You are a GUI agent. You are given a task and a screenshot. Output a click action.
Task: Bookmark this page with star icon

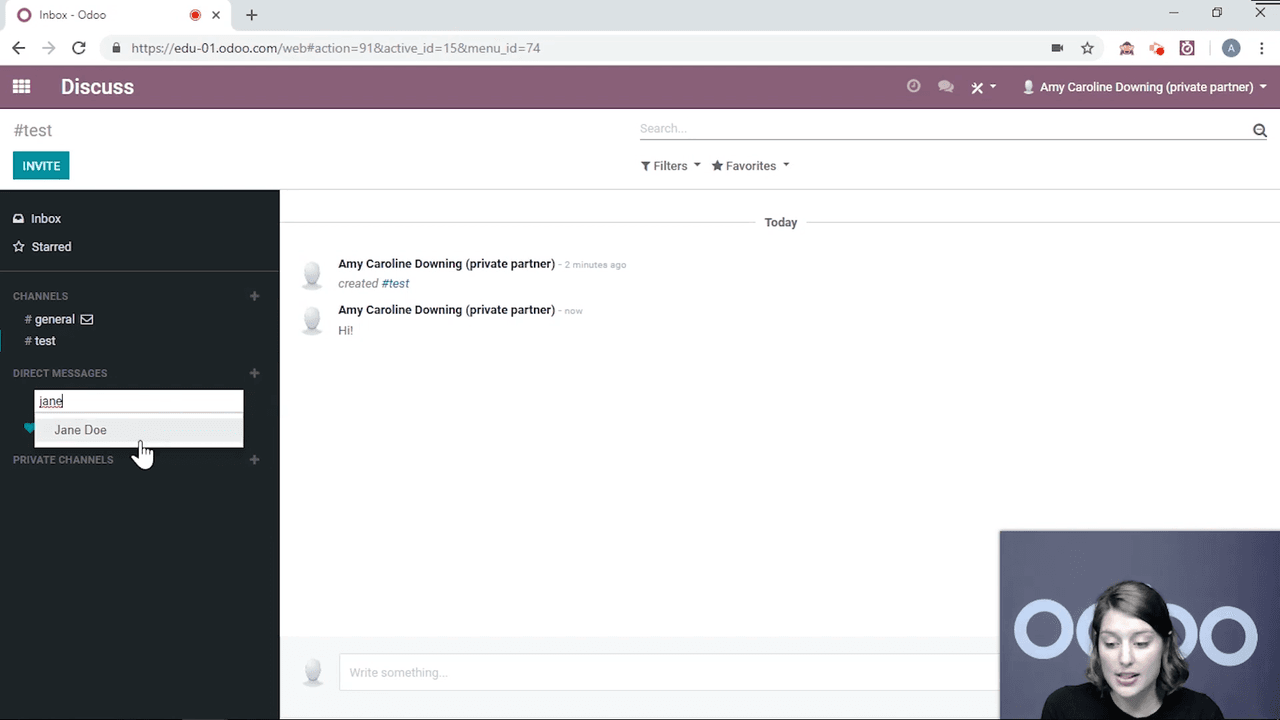pos(1087,48)
